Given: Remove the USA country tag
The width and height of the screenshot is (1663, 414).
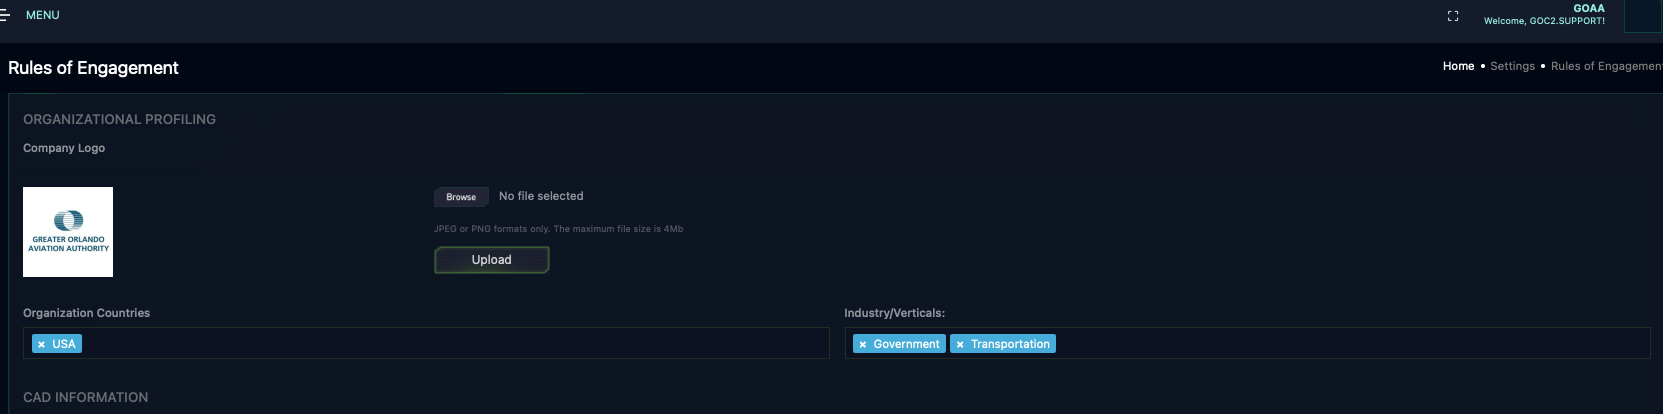Looking at the screenshot, I should pyautogui.click(x=41, y=344).
